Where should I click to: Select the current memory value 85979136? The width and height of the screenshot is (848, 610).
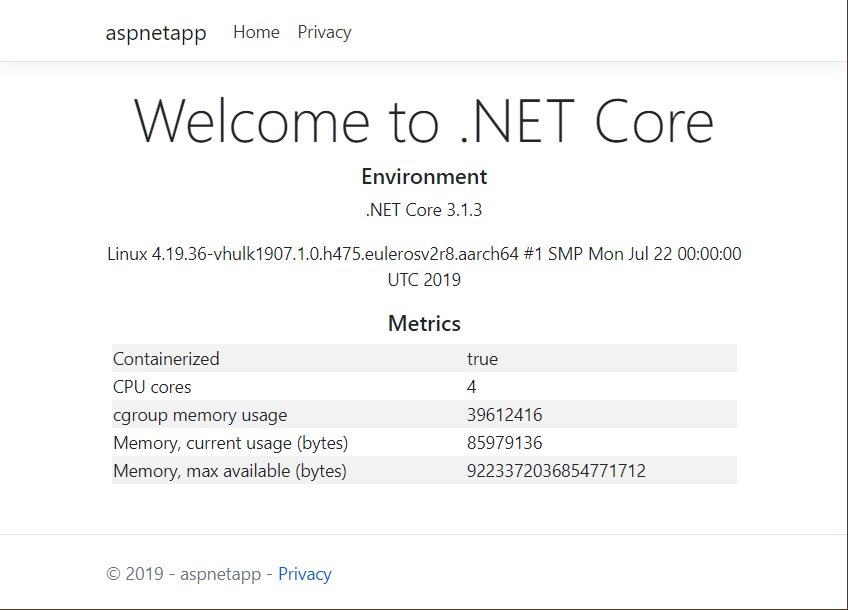tap(505, 443)
